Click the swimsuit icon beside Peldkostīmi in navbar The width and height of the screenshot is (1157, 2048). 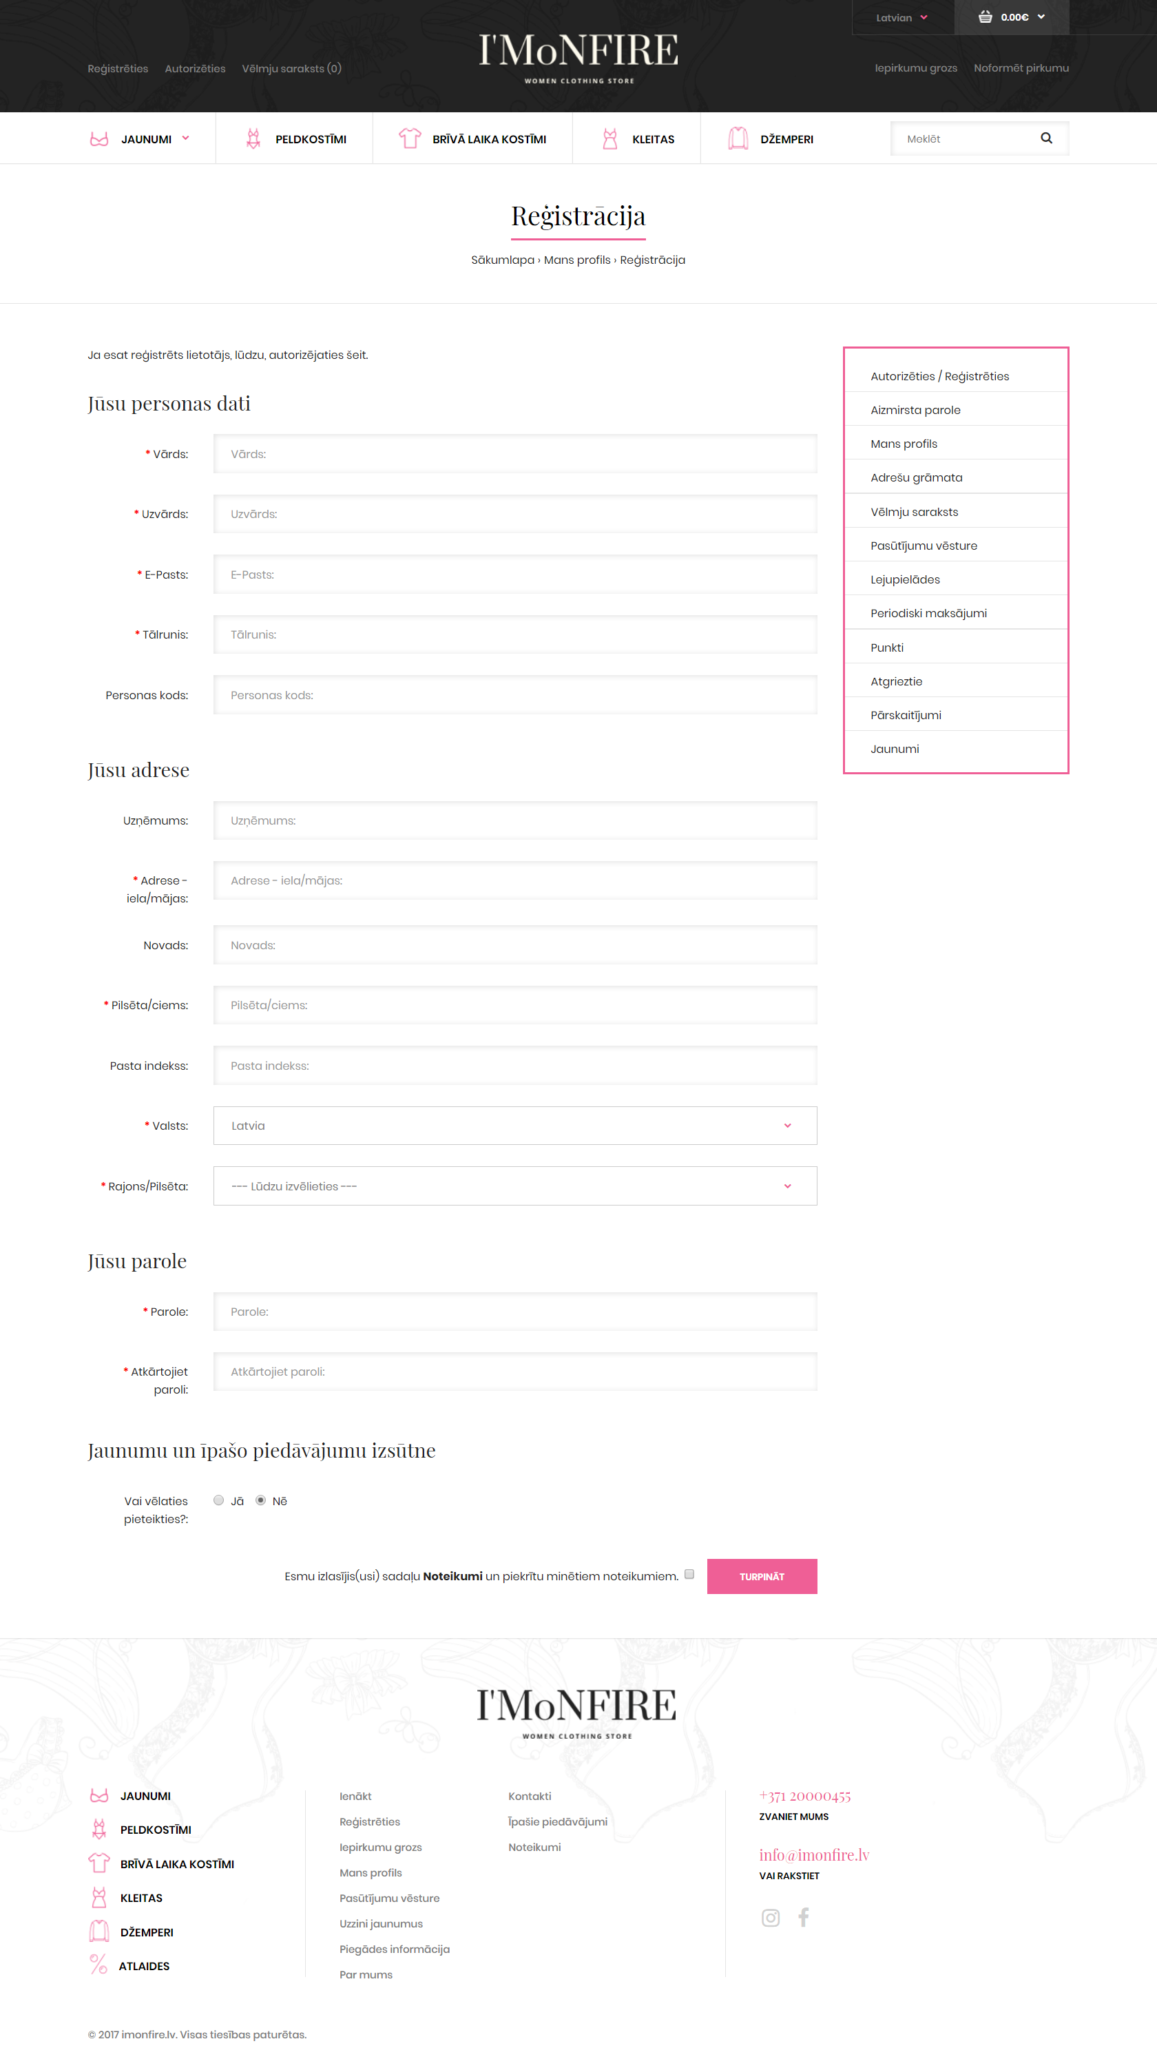pyautogui.click(x=253, y=139)
